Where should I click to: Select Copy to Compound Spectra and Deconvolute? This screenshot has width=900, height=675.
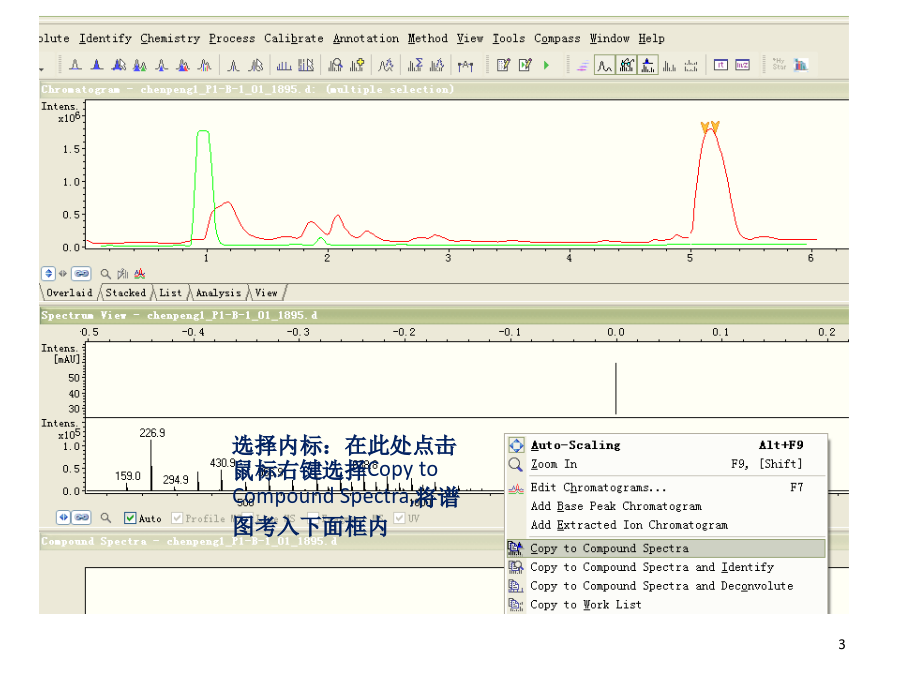pyautogui.click(x=666, y=586)
